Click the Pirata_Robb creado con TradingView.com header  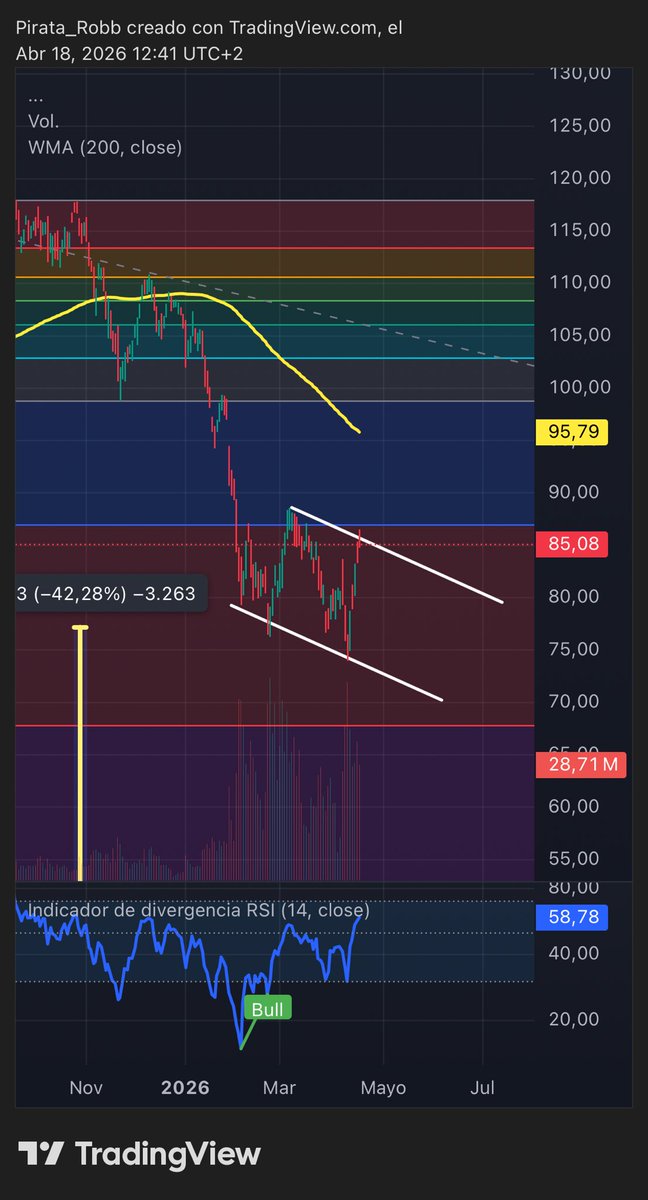[209, 30]
